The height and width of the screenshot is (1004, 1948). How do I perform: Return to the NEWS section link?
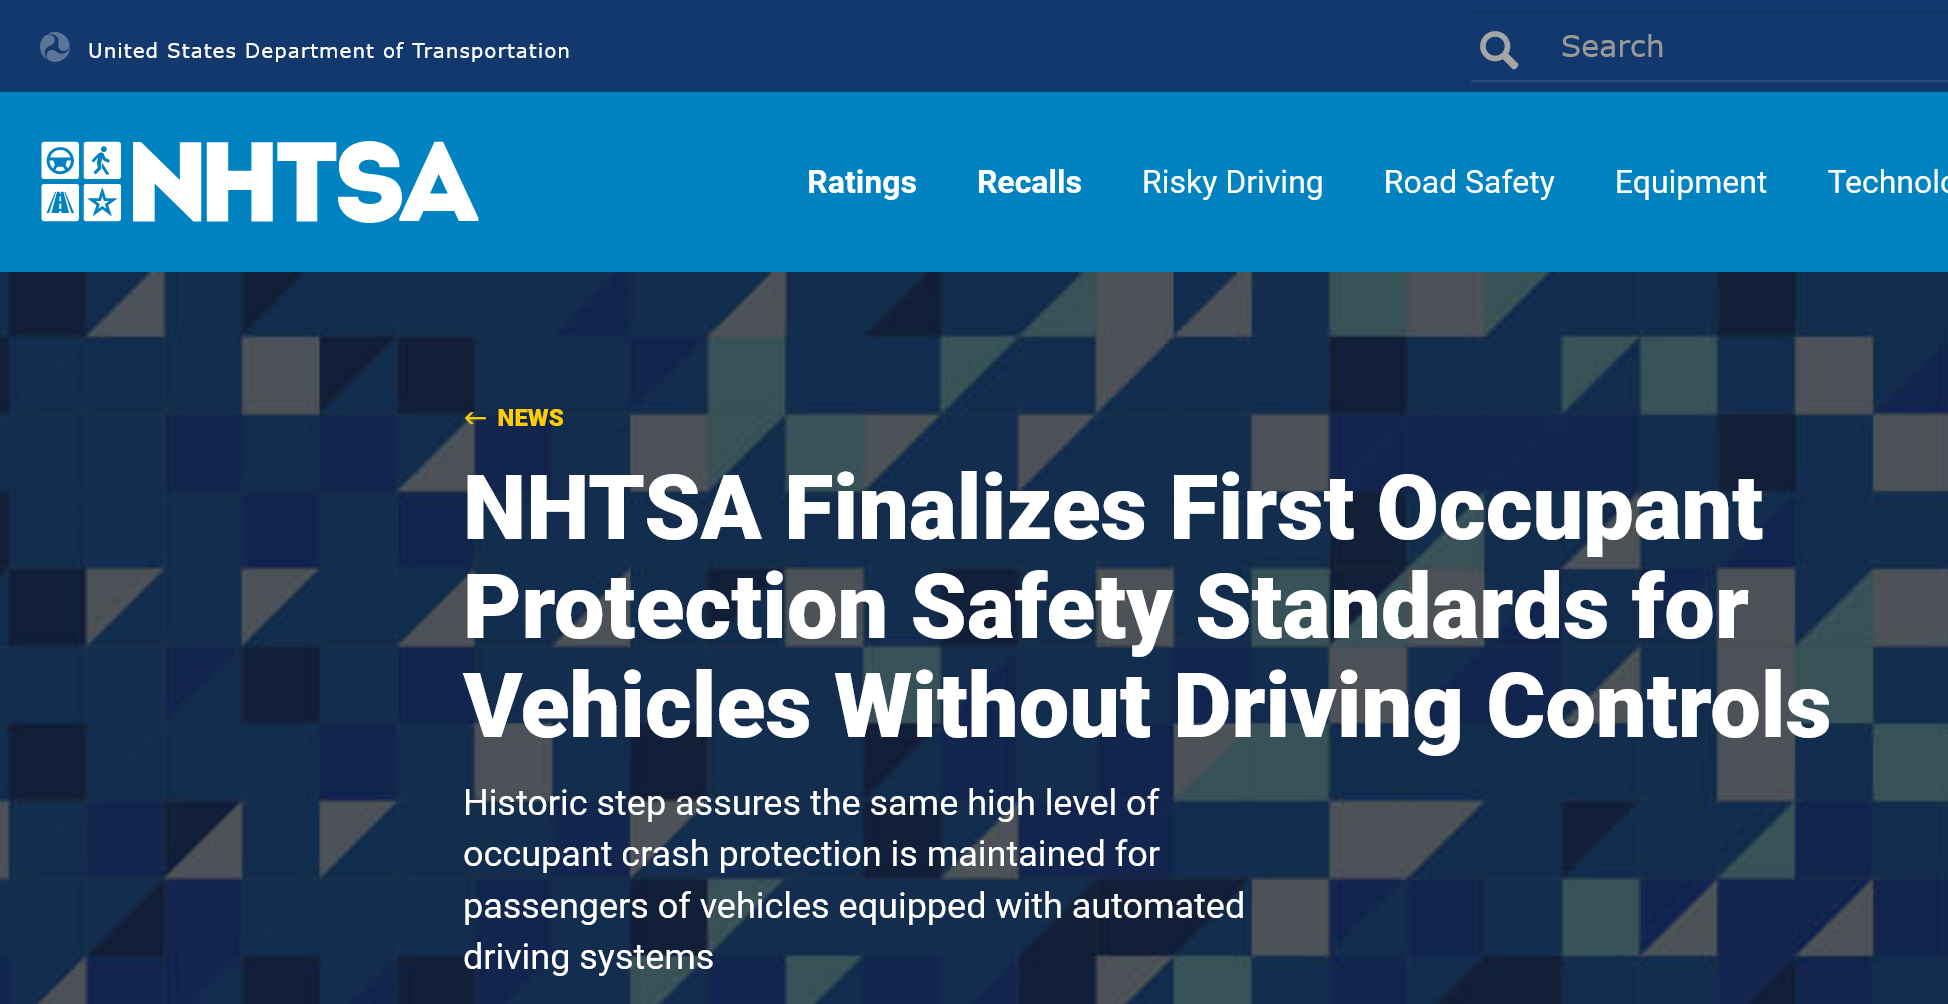click(x=530, y=418)
